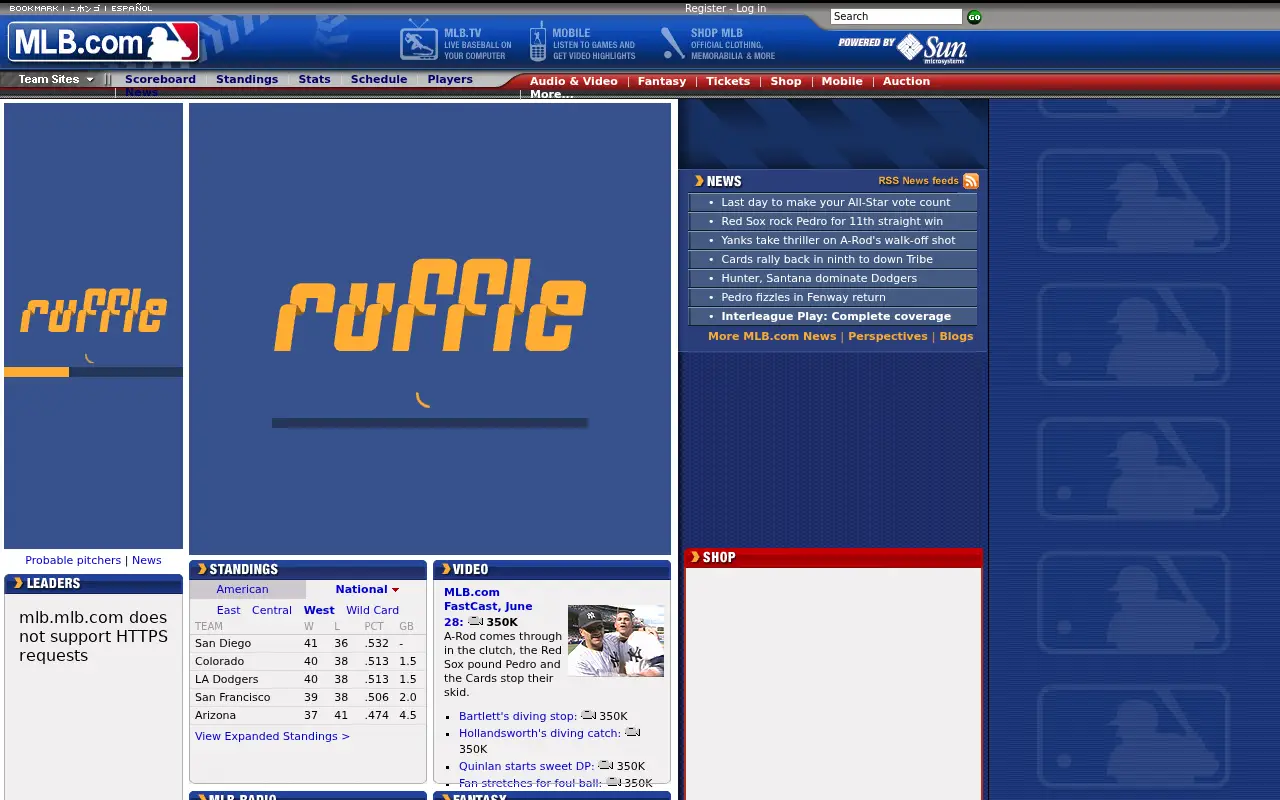
Task: Click View Expanded Standings link
Action: pos(272,736)
